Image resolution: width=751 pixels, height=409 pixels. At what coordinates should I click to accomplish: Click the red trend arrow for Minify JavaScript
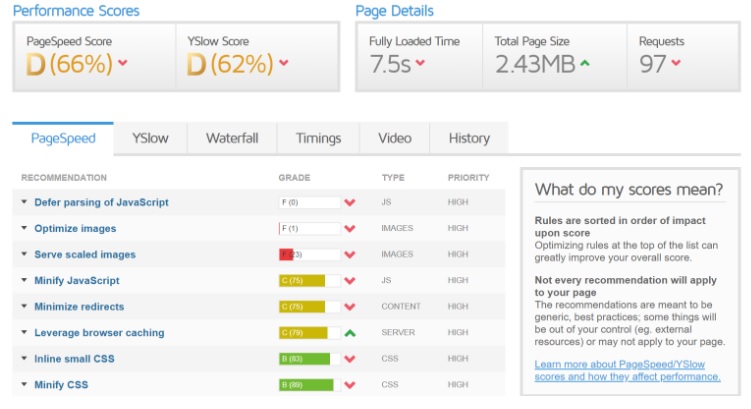(350, 281)
